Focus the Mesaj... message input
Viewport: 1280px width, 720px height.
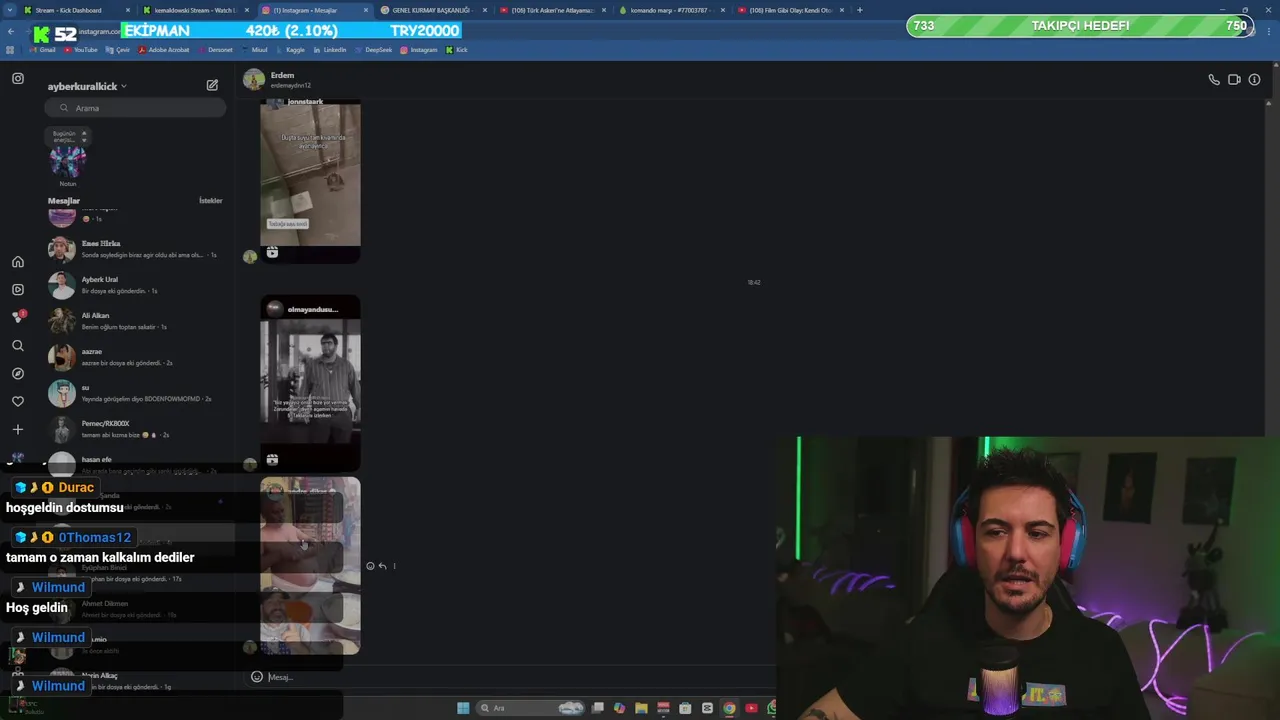point(510,677)
